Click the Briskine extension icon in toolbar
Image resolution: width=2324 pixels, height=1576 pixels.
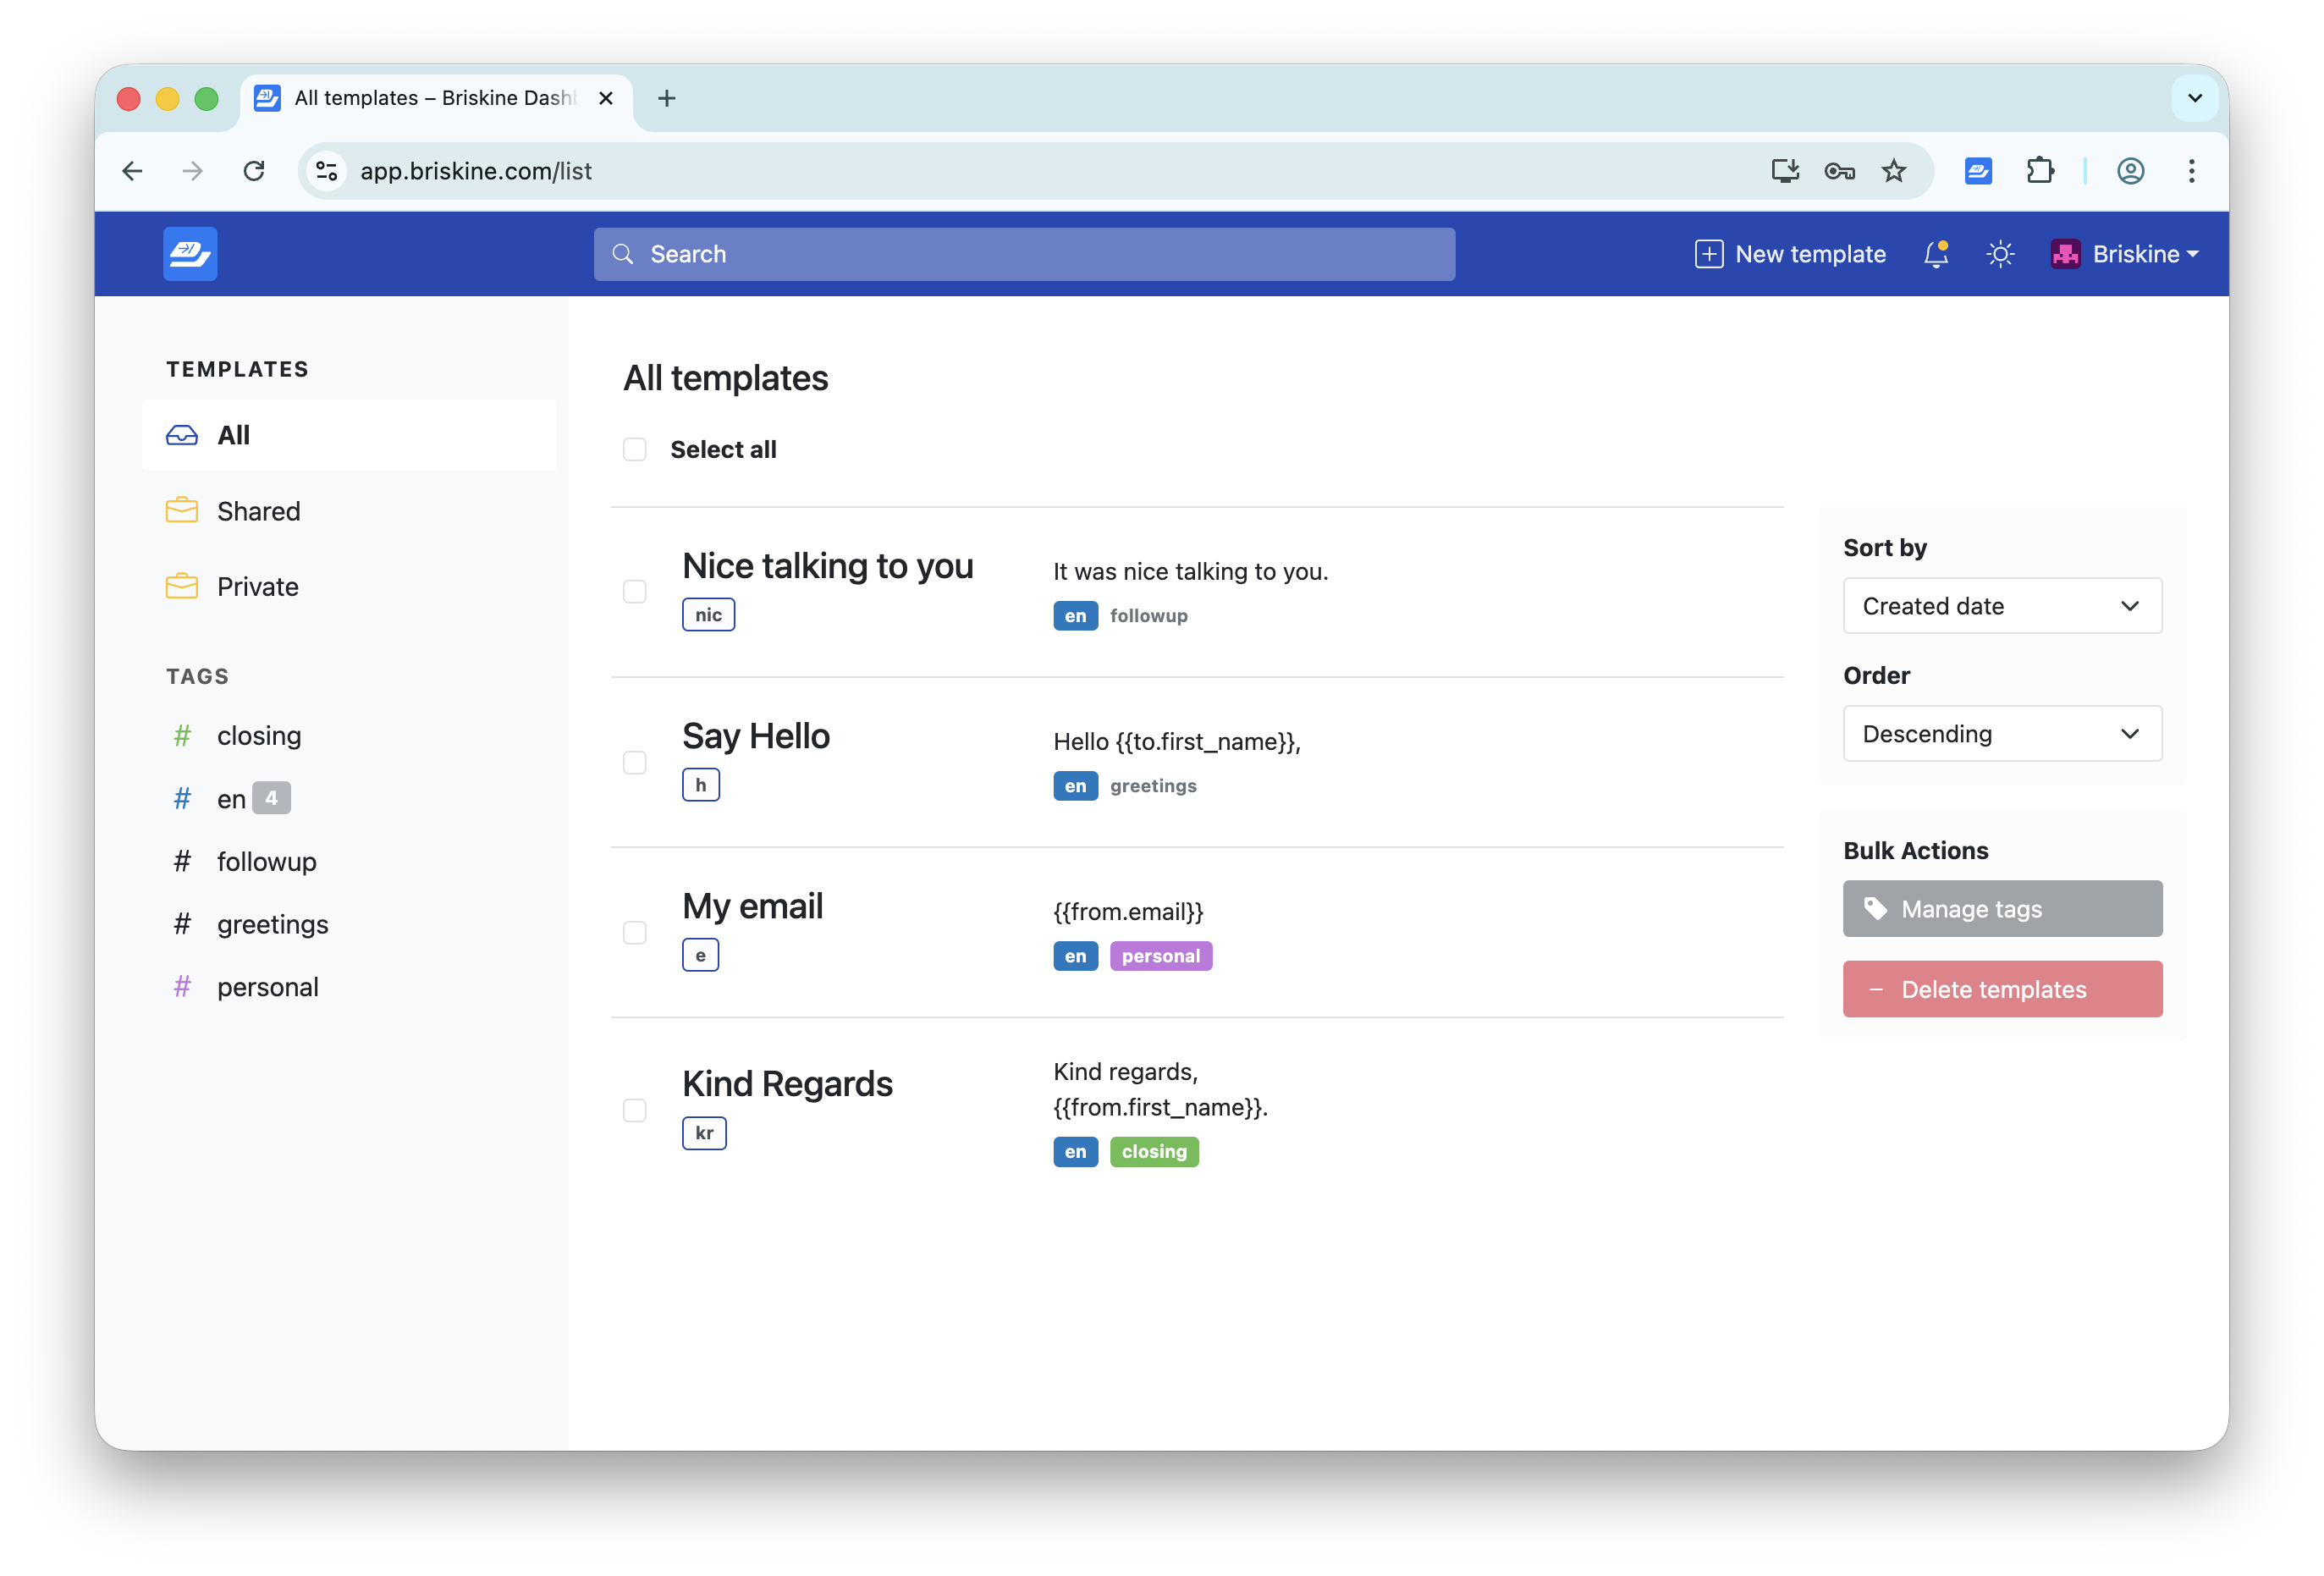pos(1978,171)
